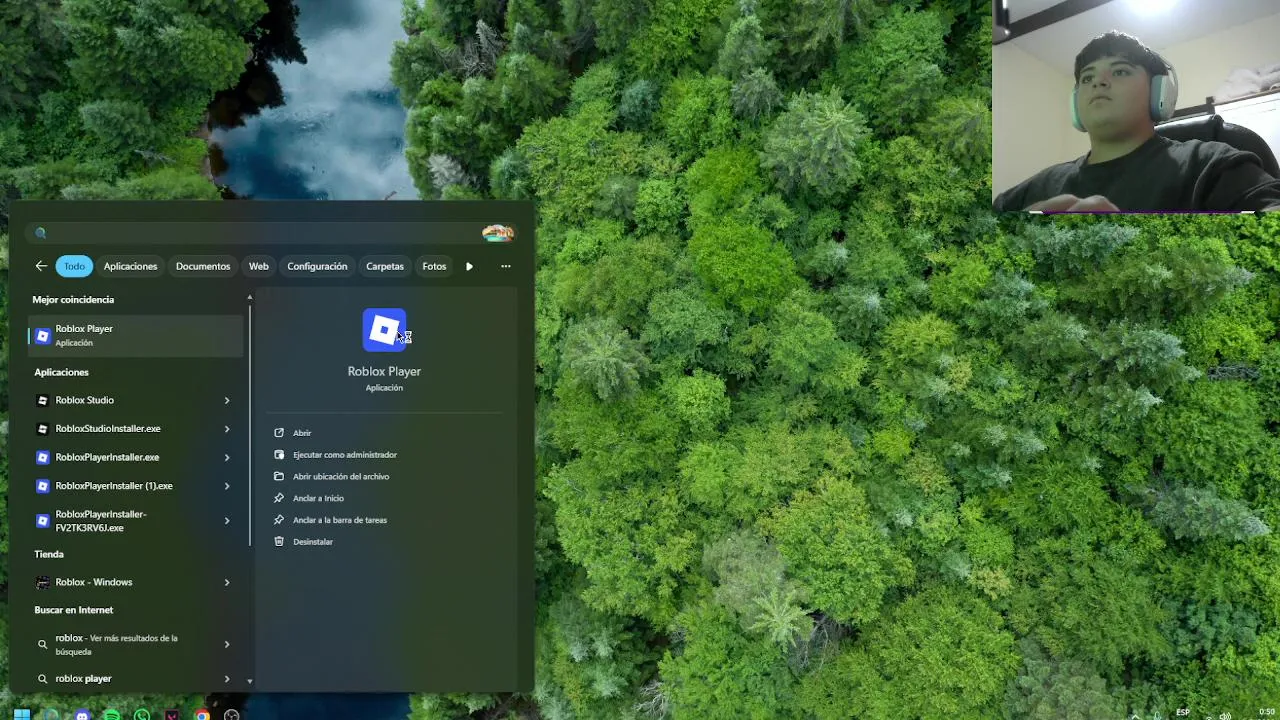Expand RobloxStudioInstaller.exe result chevron
1280x720 pixels.
(x=227, y=429)
